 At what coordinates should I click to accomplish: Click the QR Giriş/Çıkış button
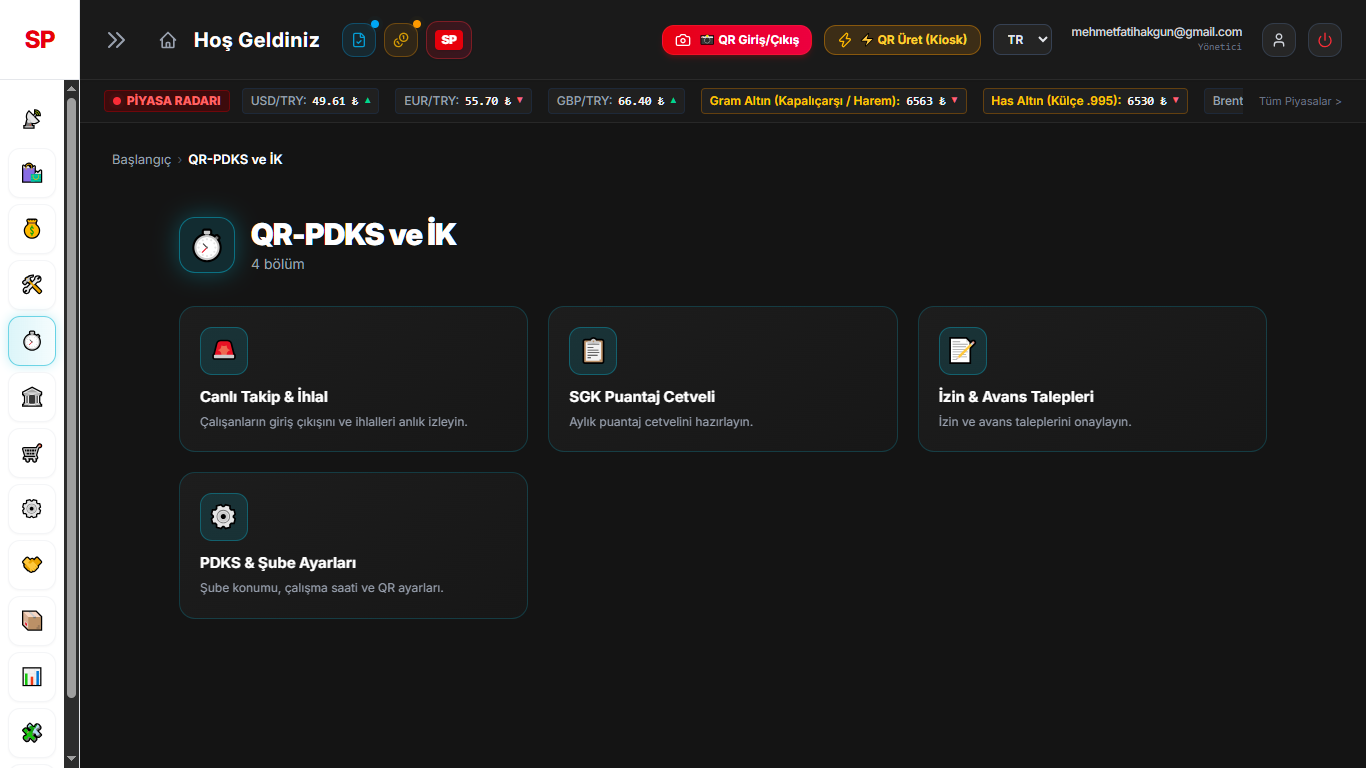tap(737, 40)
